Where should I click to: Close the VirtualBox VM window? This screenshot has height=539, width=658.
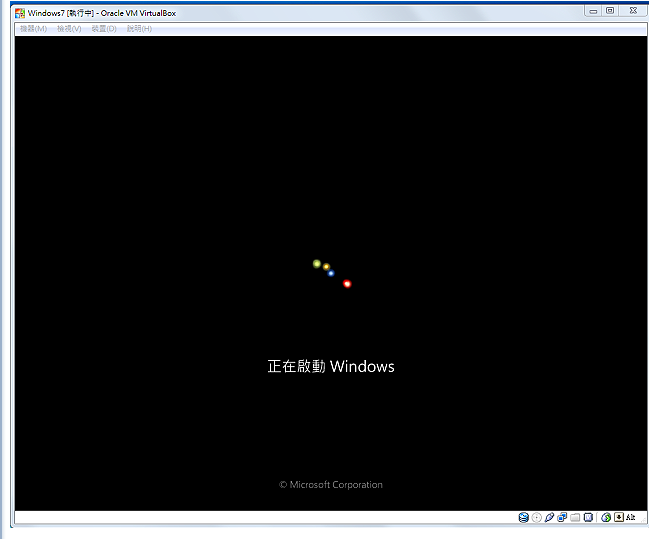click(633, 11)
